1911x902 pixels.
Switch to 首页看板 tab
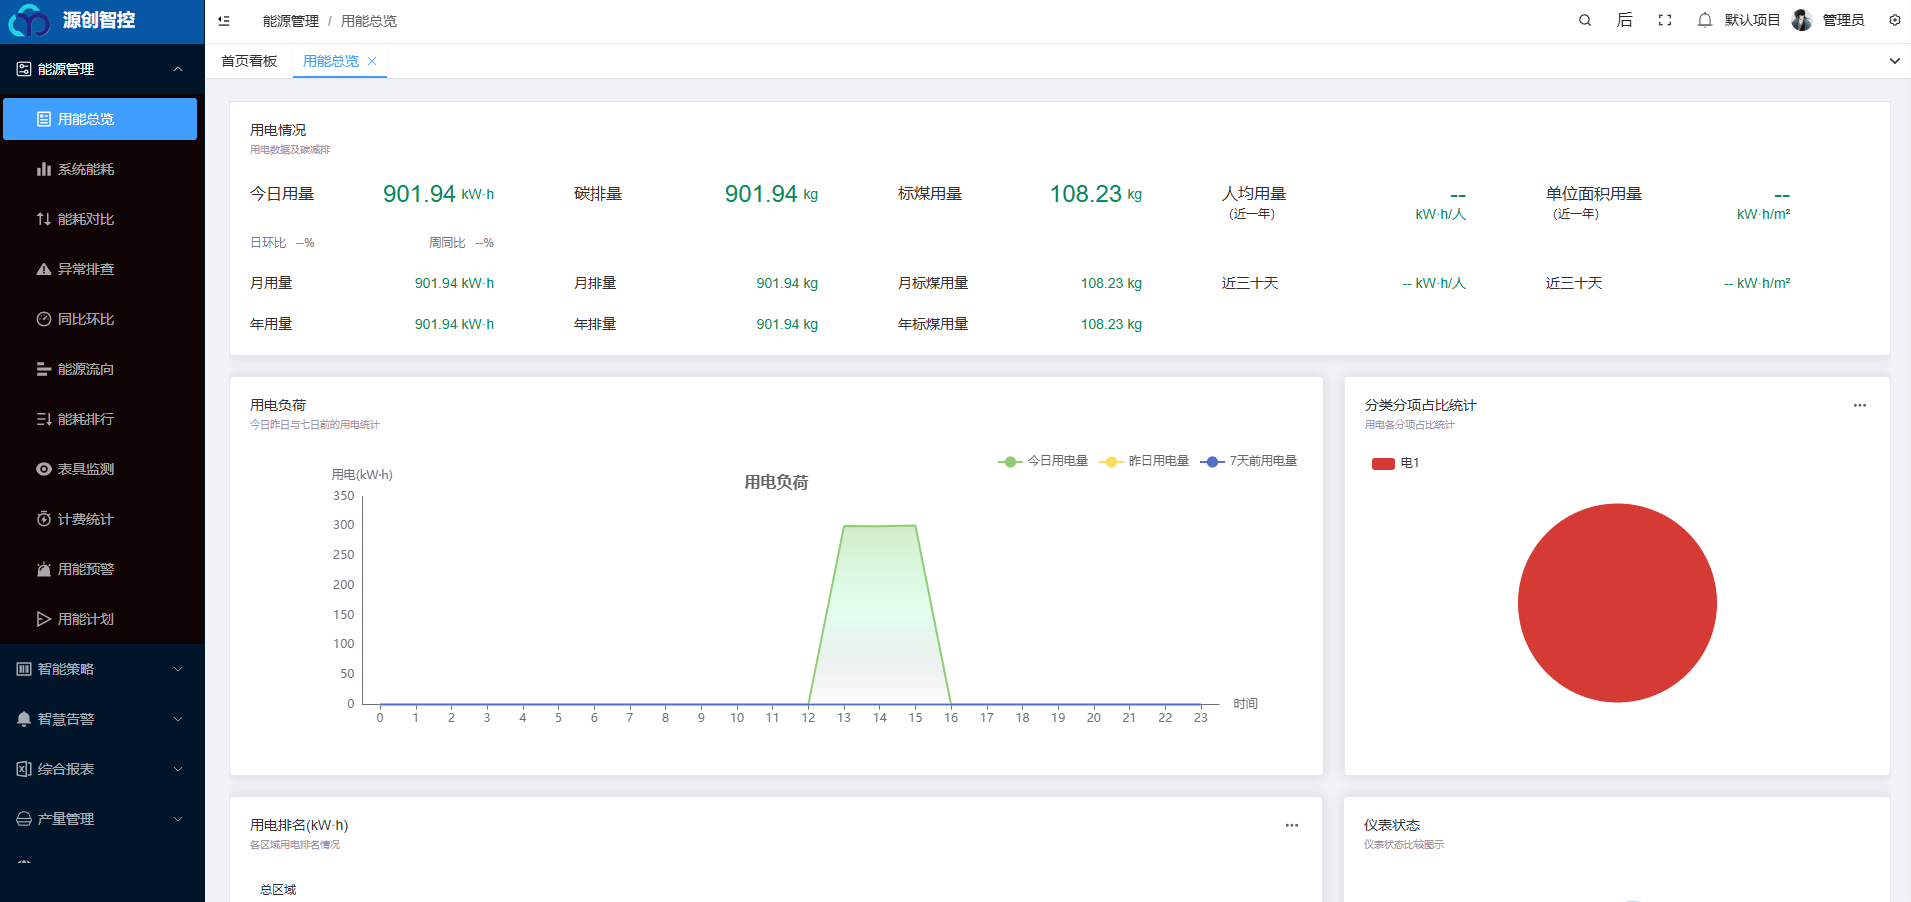(249, 61)
